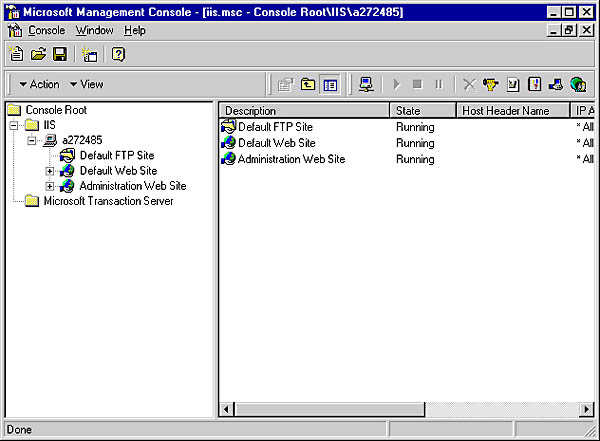Image resolution: width=600 pixels, height=441 pixels.
Task: Click the horizontal scrollbar left arrow
Action: (227, 409)
